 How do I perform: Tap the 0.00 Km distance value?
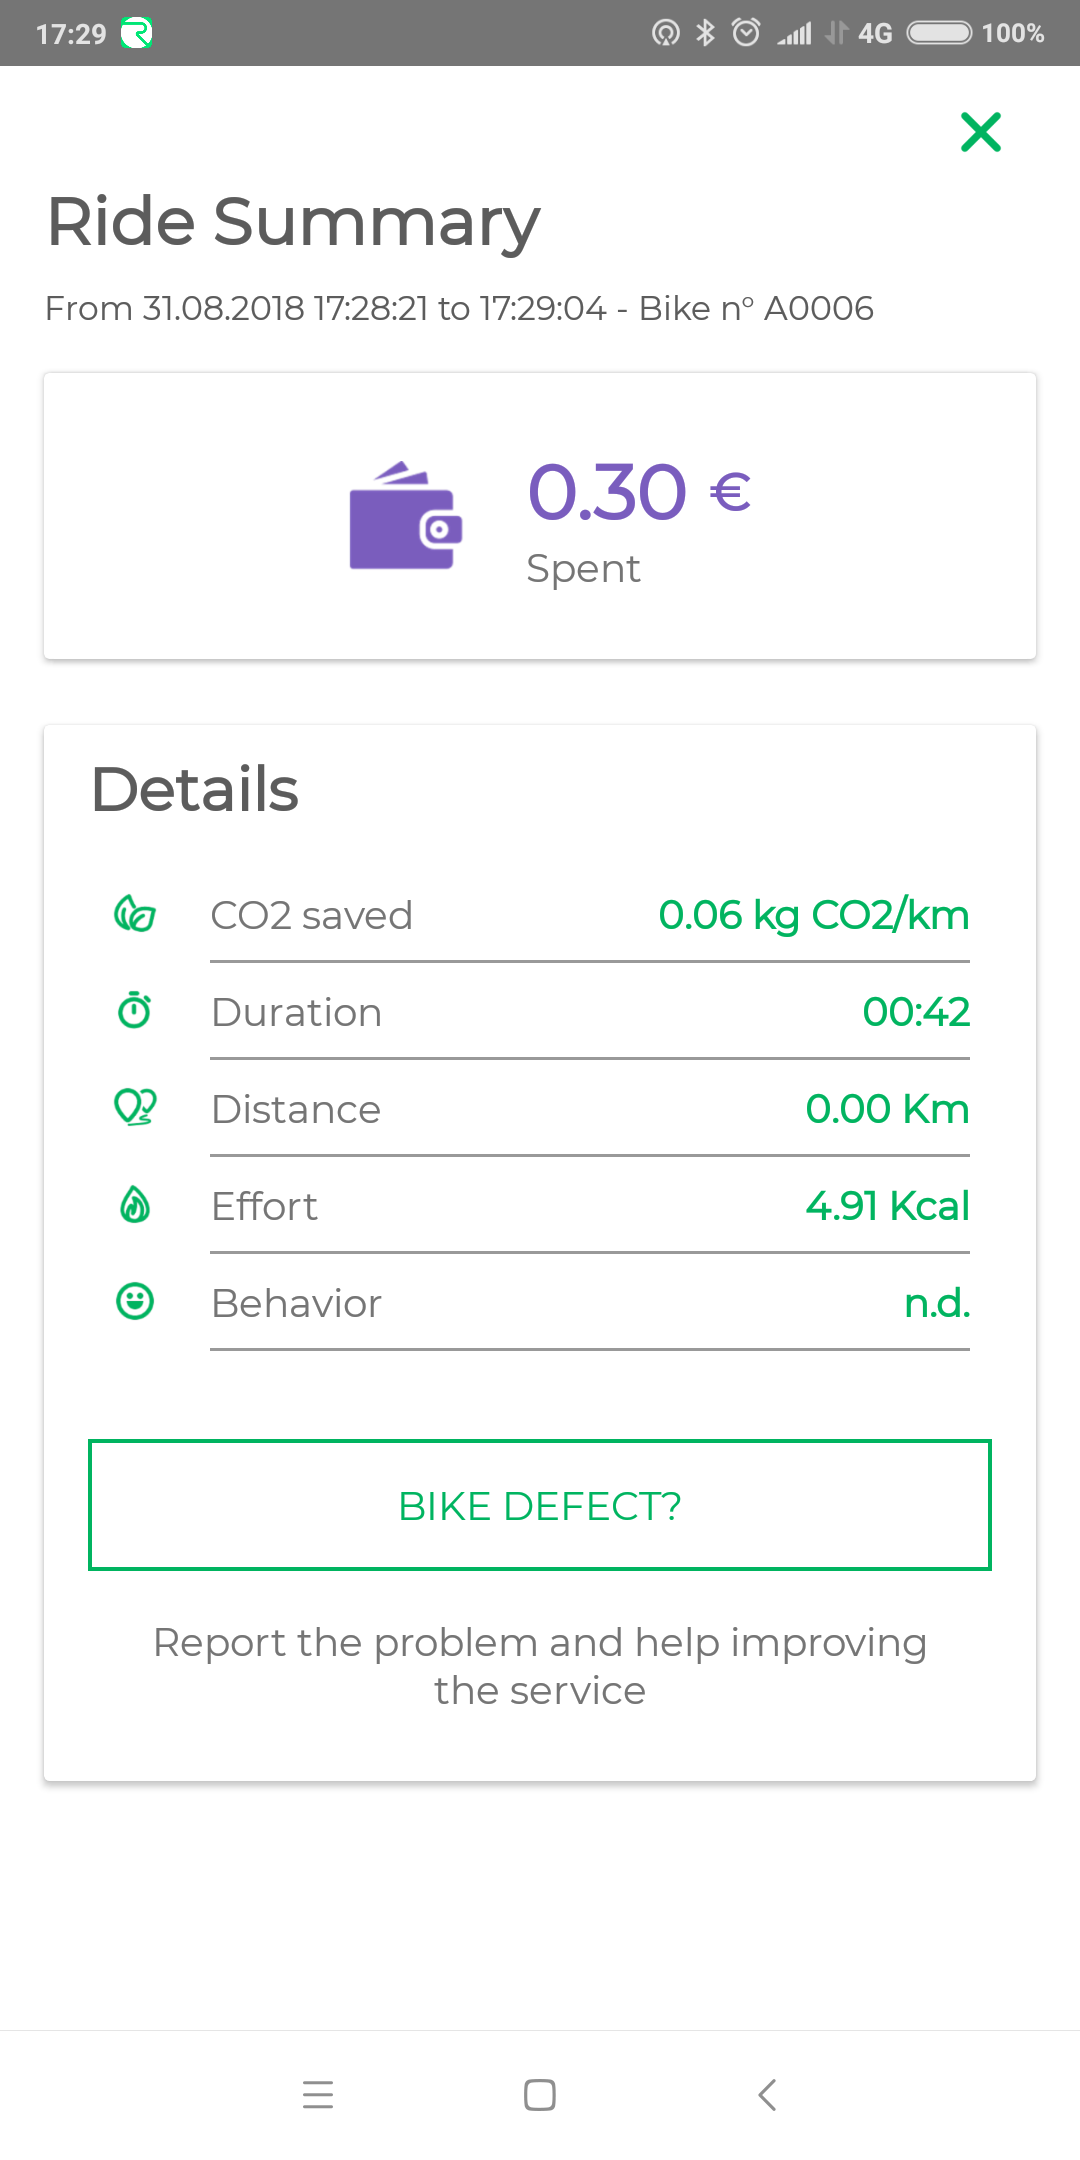pyautogui.click(x=887, y=1109)
